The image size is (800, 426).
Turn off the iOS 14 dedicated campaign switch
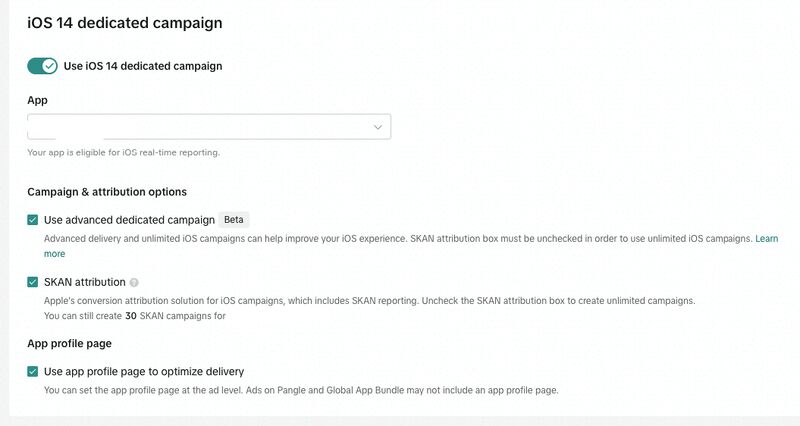tap(42, 66)
